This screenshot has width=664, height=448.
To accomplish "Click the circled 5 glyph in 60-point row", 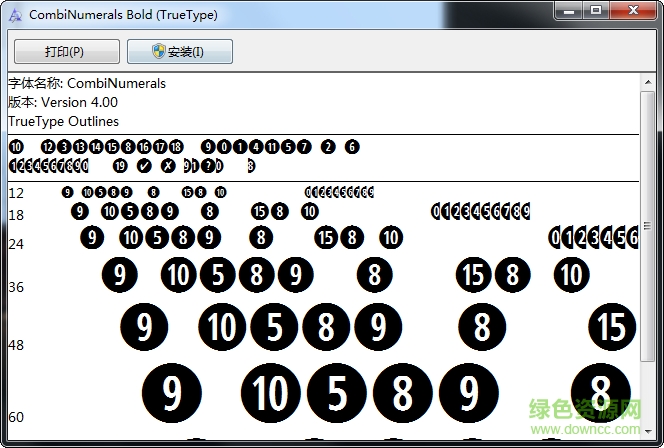I will pyautogui.click(x=337, y=393).
